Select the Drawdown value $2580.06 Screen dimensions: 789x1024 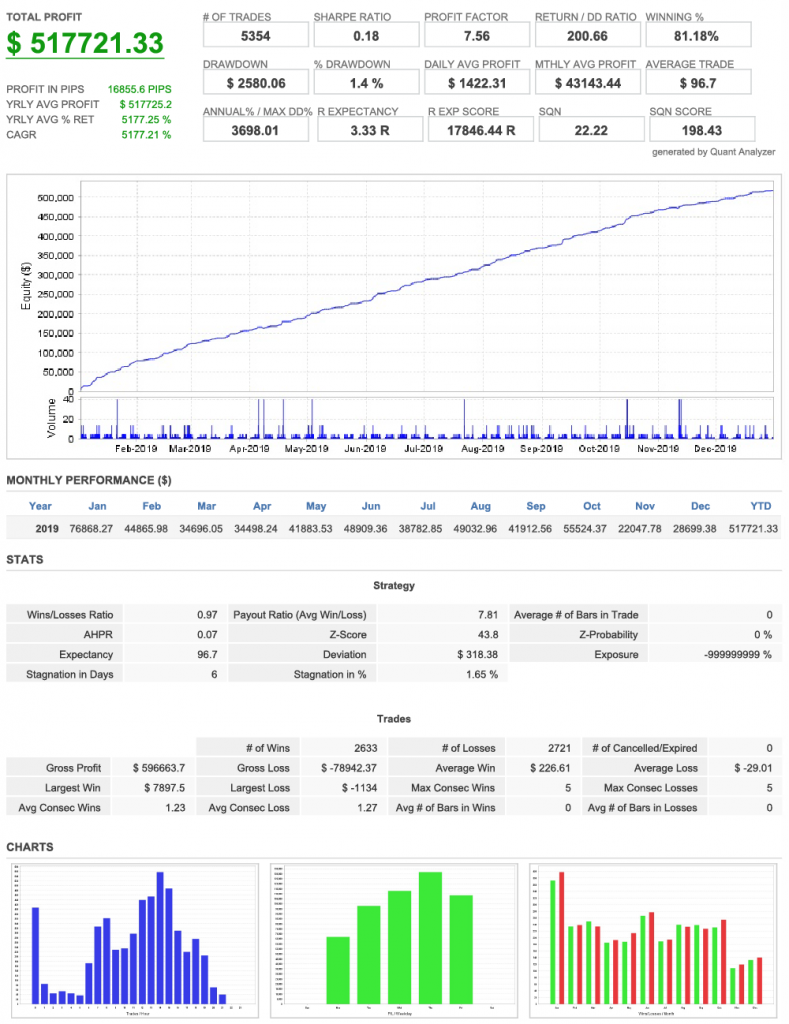[255, 83]
